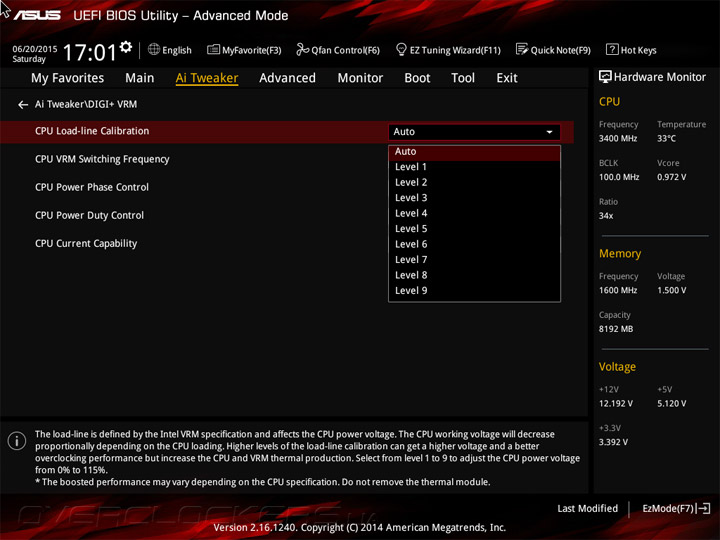Select CPU Load-line Calibration row
This screenshot has height=540, width=720.
(x=287, y=132)
